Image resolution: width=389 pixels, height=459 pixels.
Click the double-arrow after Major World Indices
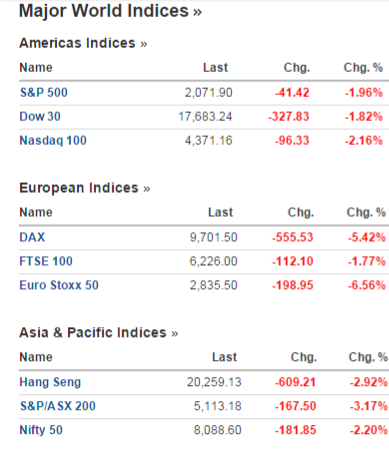pos(197,12)
